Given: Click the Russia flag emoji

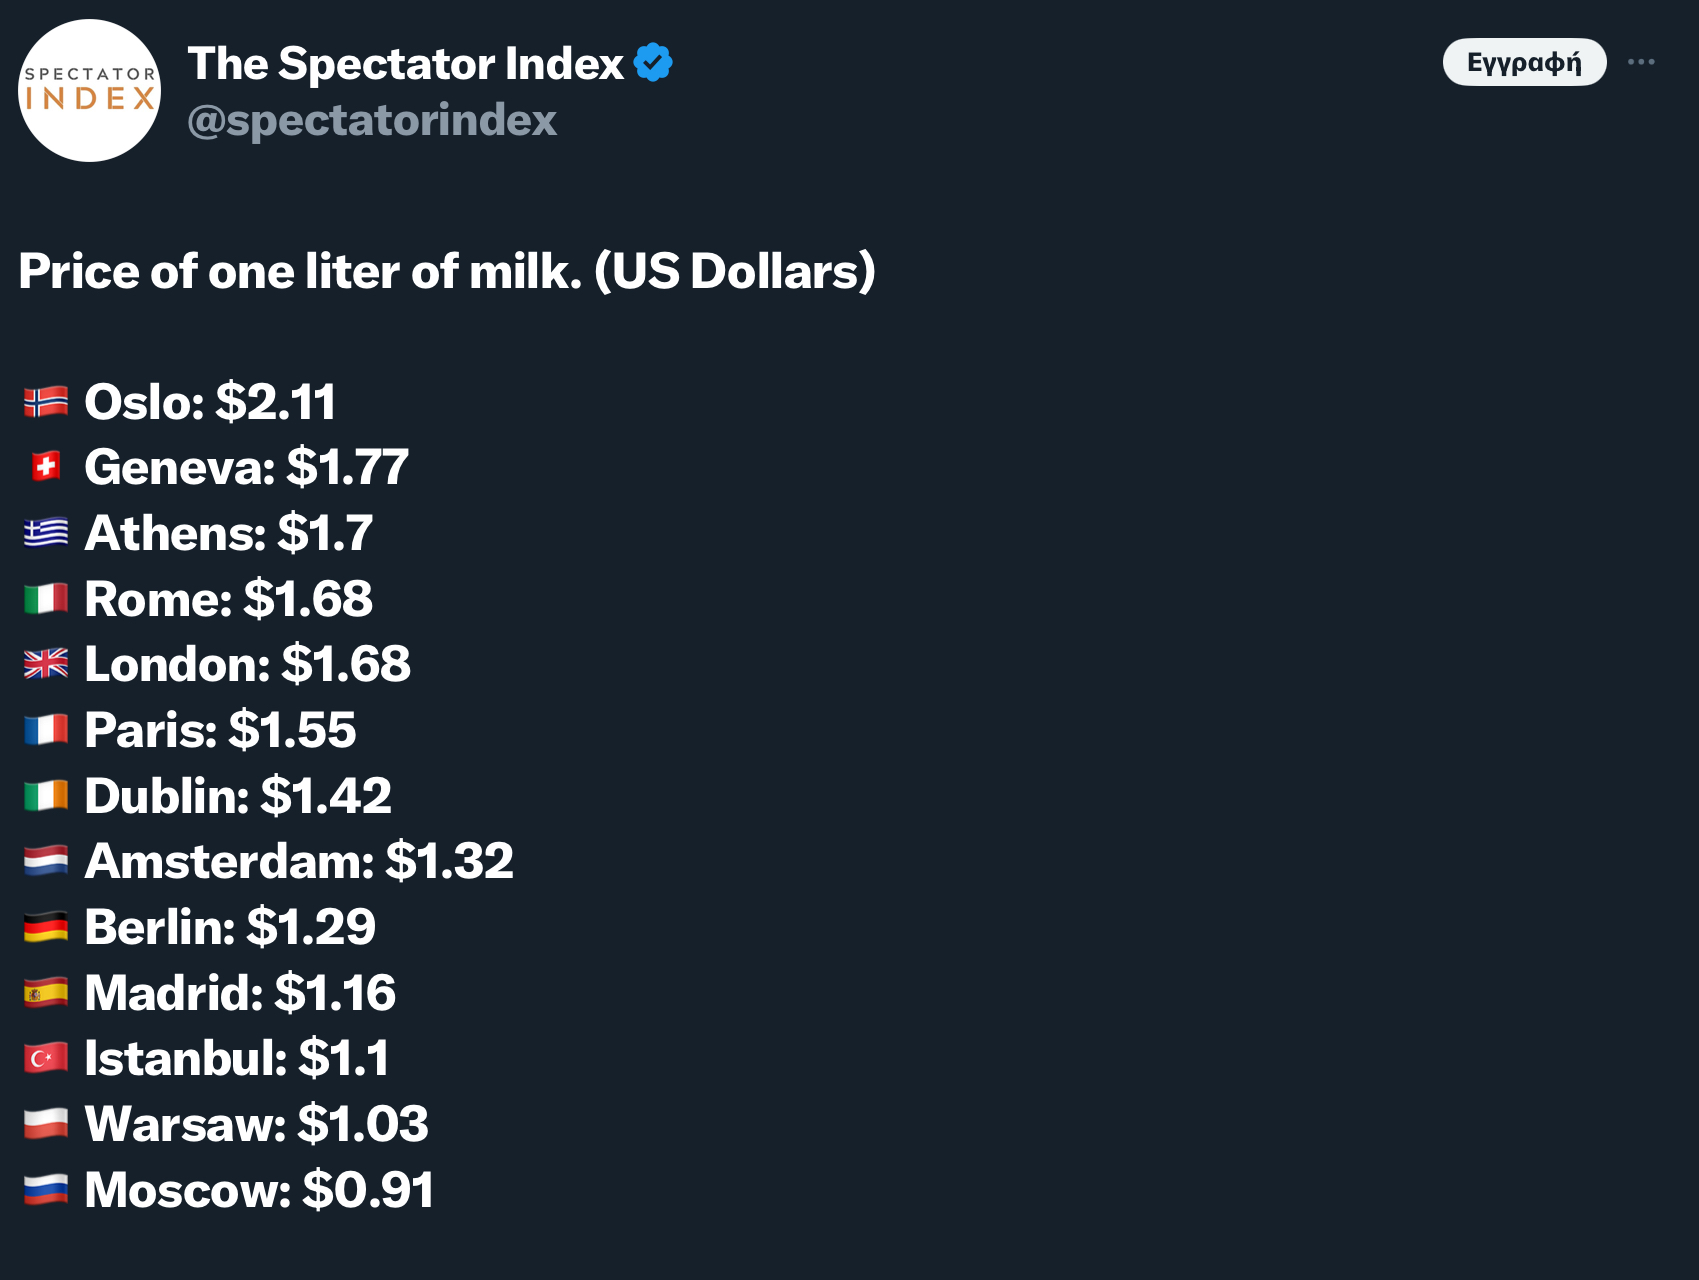Looking at the screenshot, I should [x=46, y=1190].
